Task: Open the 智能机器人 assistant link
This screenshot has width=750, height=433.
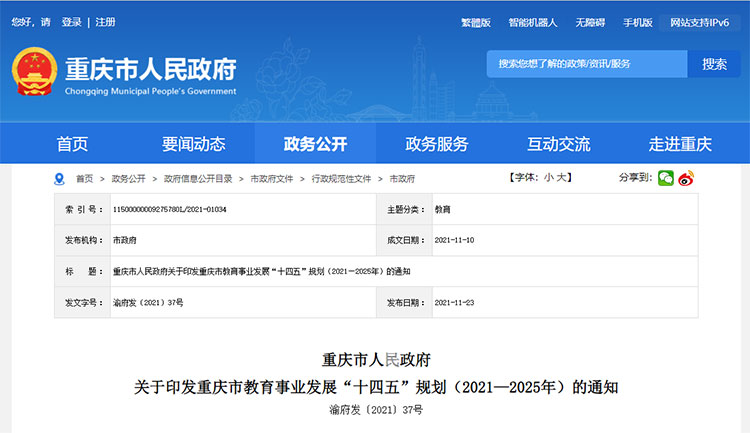Action: tap(532, 22)
